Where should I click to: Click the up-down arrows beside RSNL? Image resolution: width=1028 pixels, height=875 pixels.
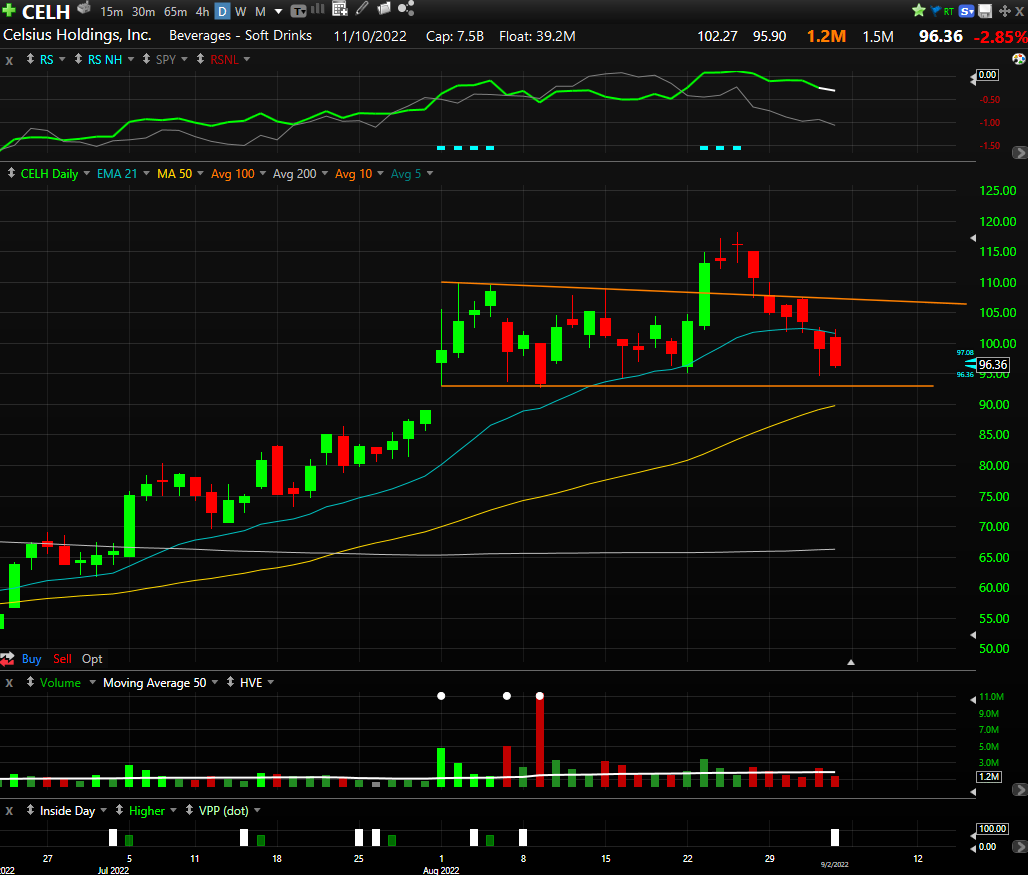pos(201,59)
